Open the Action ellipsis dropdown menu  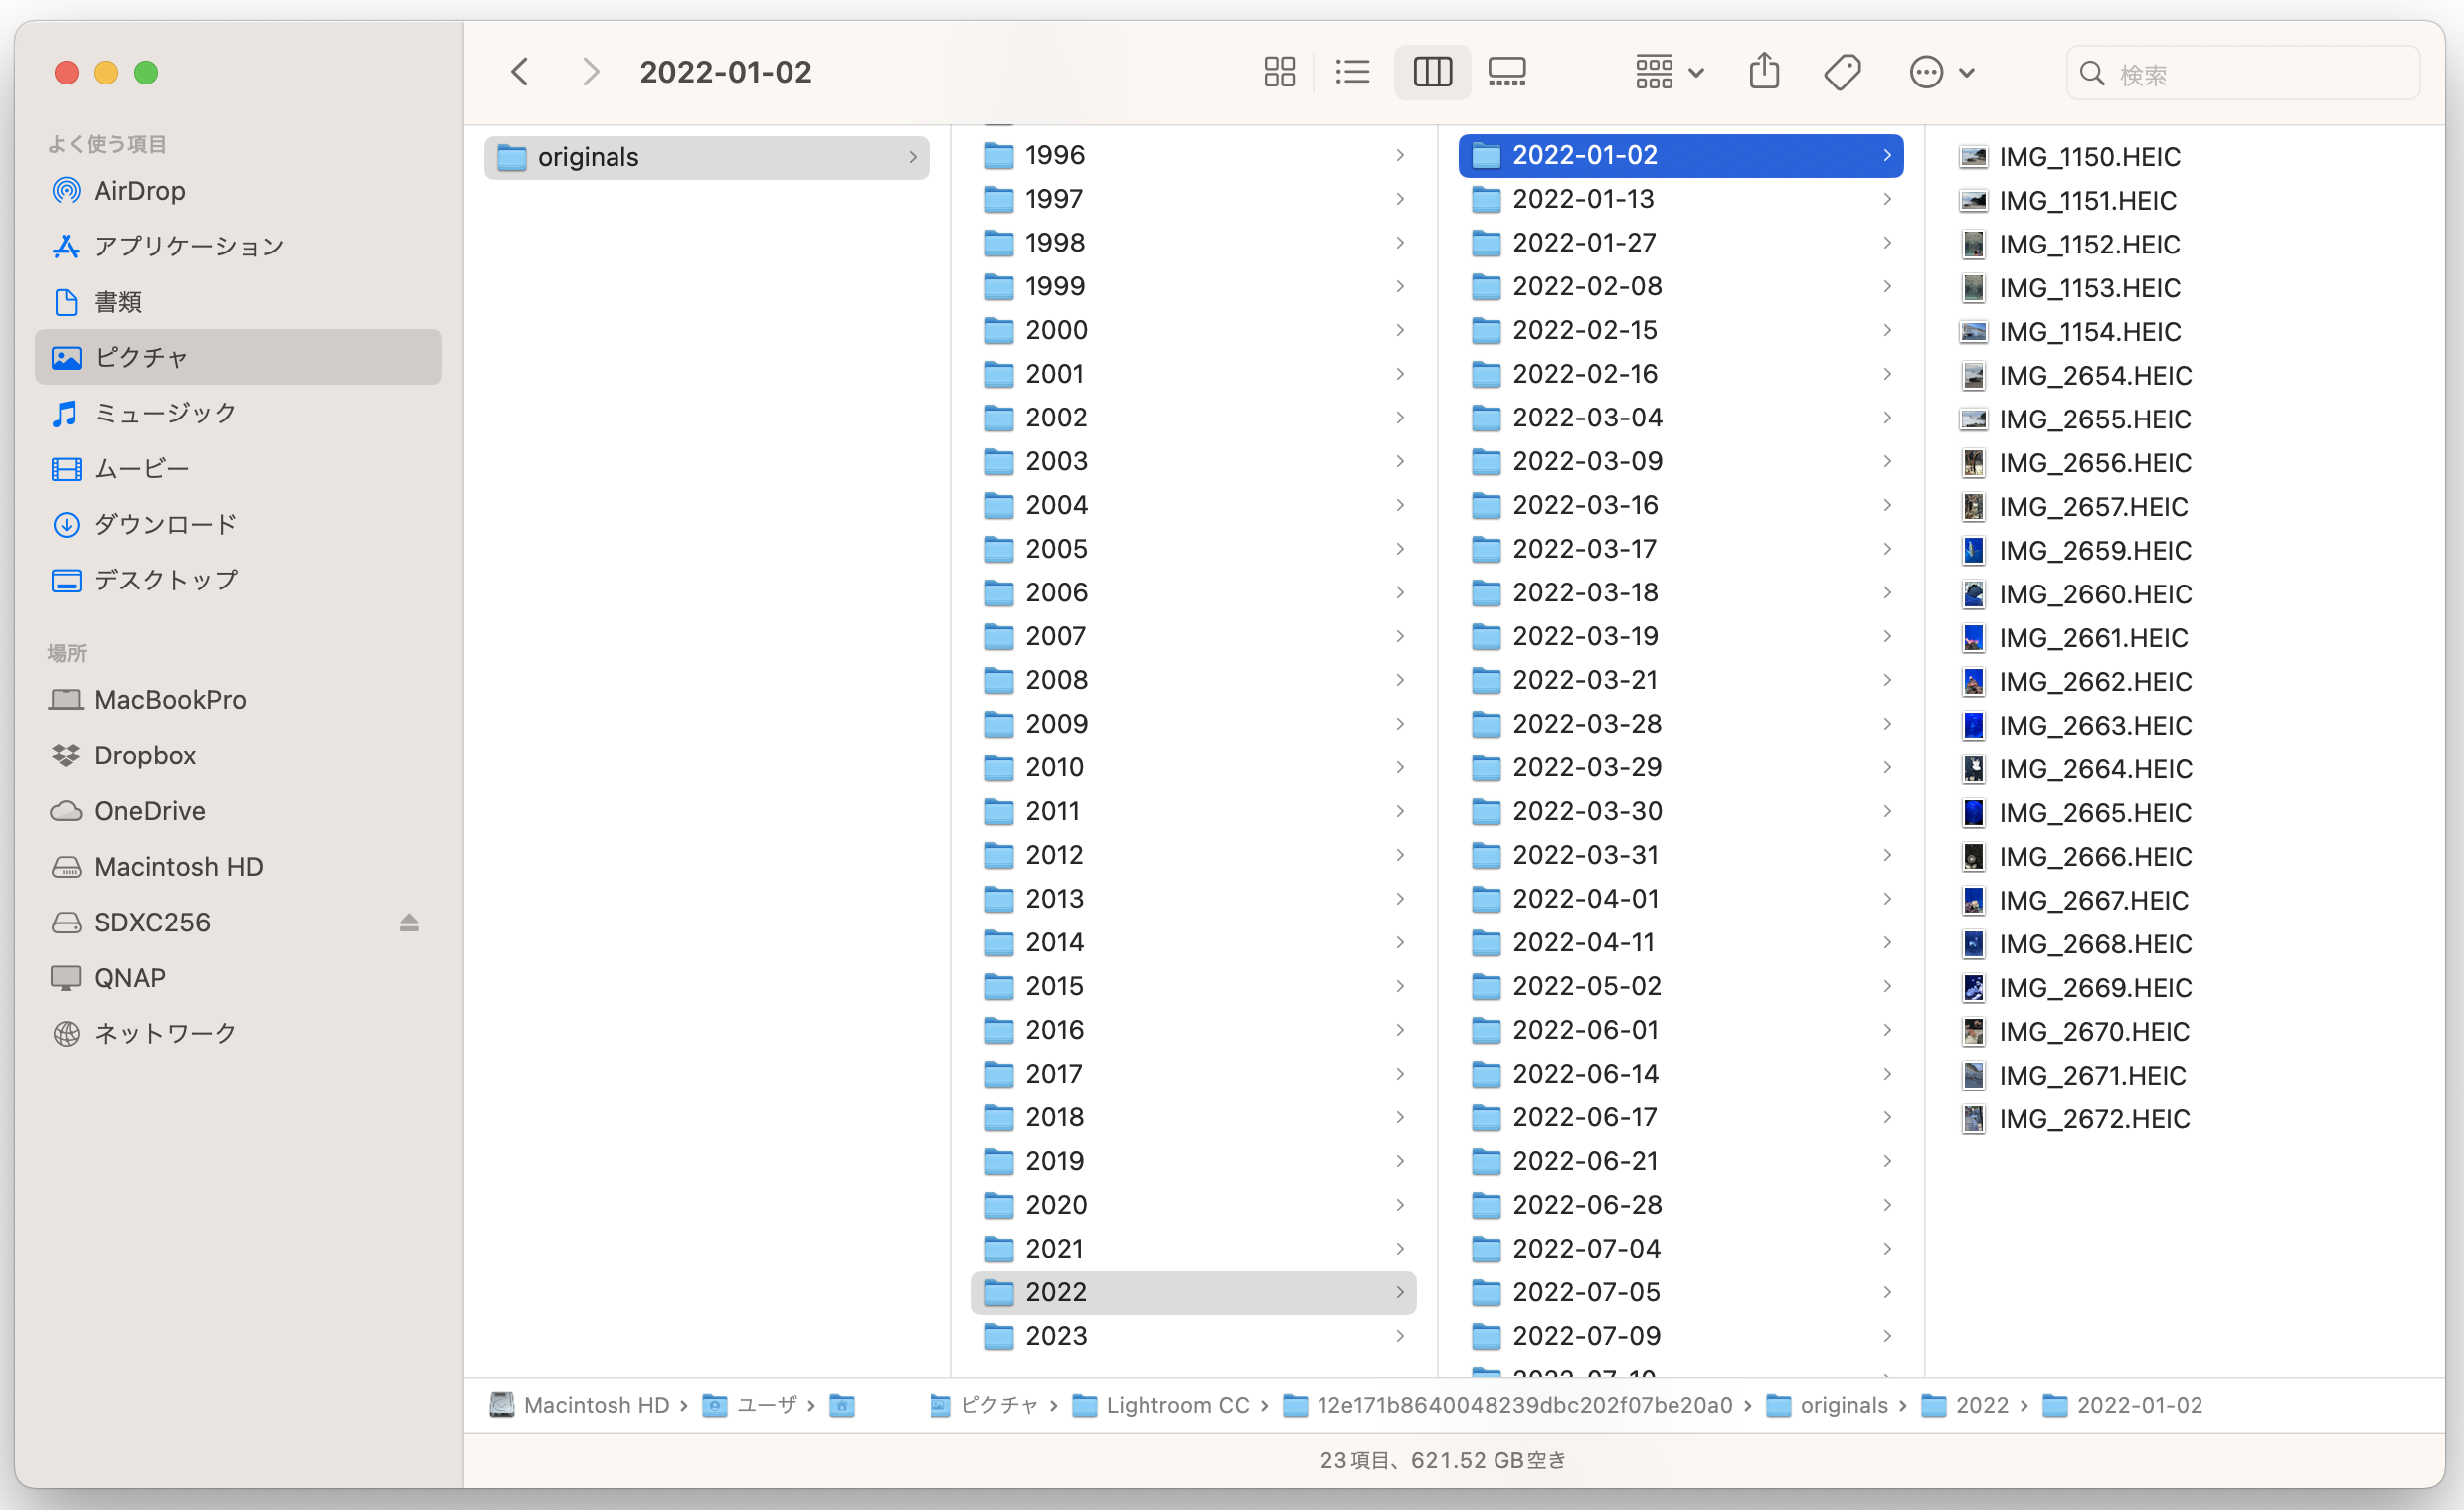point(1940,72)
